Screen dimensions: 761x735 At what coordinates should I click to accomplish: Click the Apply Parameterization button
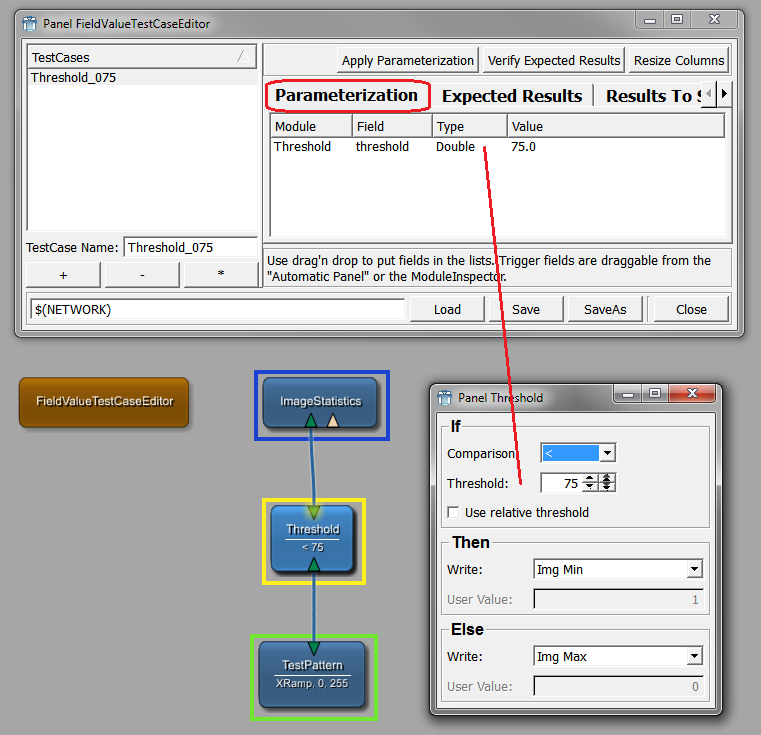point(407,61)
